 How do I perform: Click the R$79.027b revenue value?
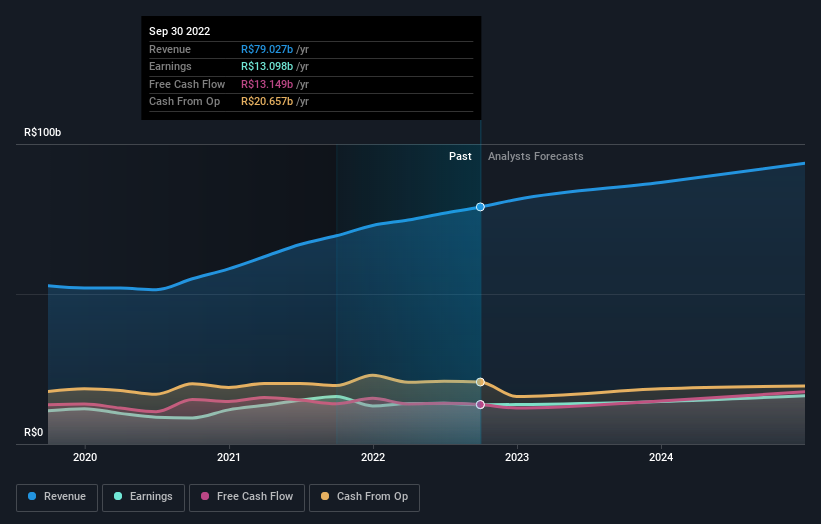pyautogui.click(x=267, y=49)
